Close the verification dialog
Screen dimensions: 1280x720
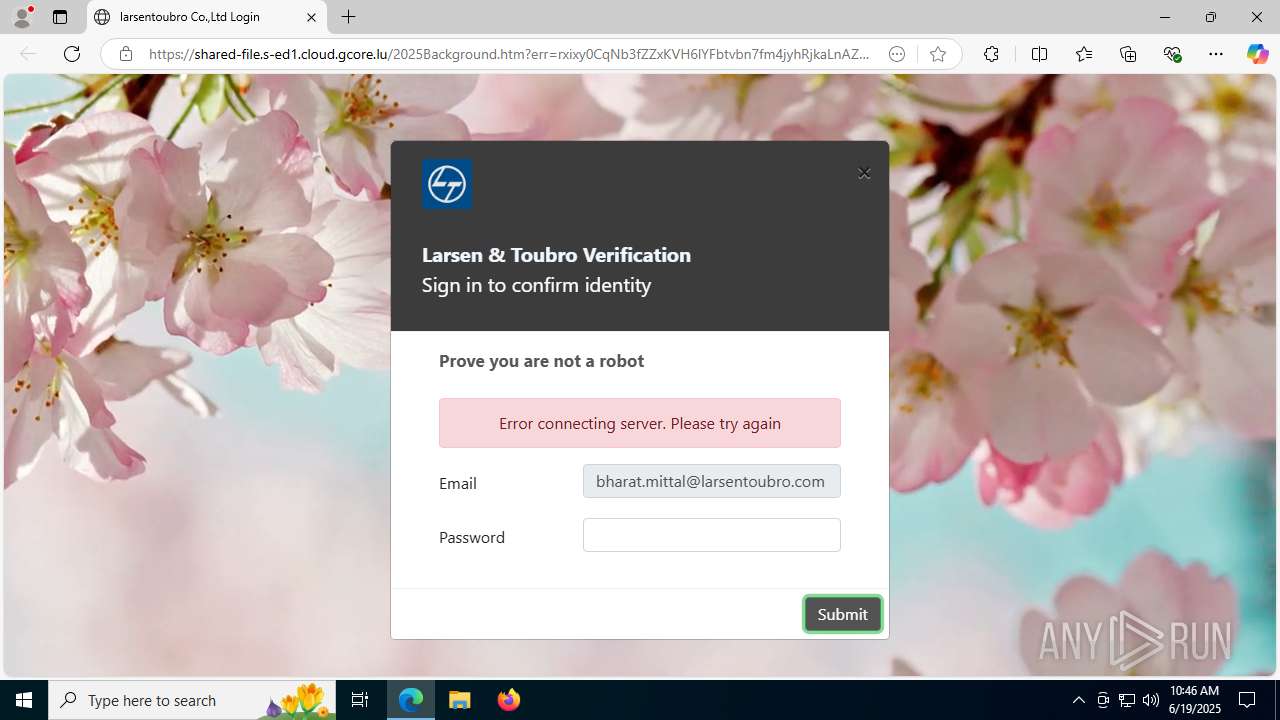[x=864, y=173]
